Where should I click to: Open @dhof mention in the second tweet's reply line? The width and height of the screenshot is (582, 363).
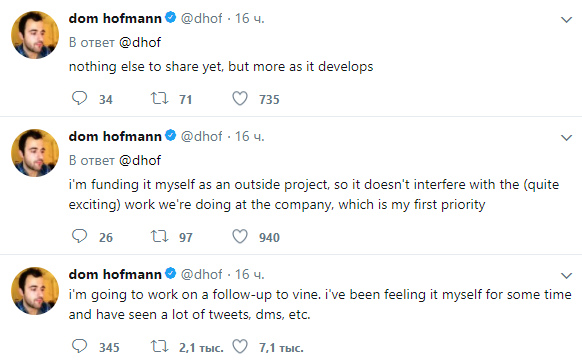pos(140,160)
